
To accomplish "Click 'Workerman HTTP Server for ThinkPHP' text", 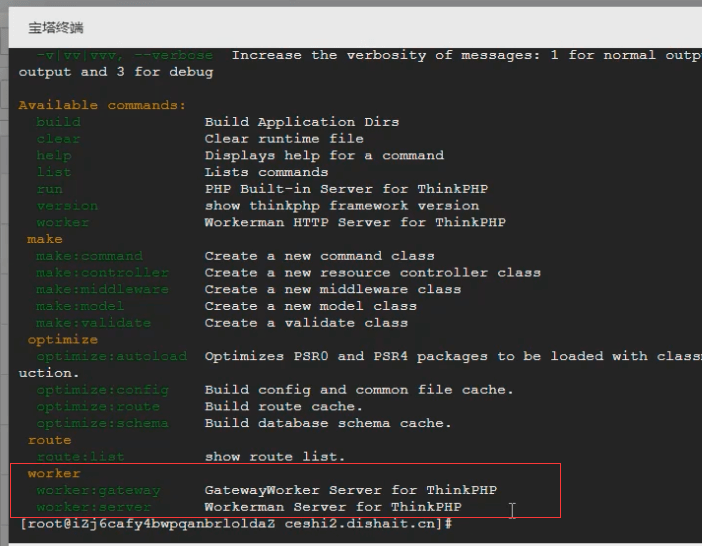I will click(x=355, y=222).
